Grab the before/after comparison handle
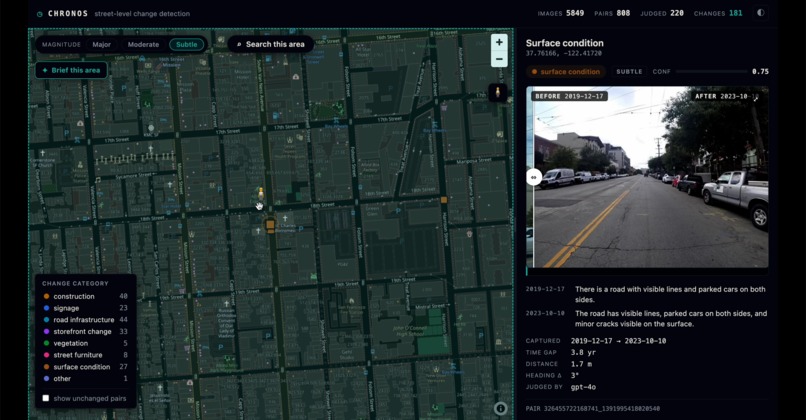Viewport: 806px width, 420px height. pos(534,177)
